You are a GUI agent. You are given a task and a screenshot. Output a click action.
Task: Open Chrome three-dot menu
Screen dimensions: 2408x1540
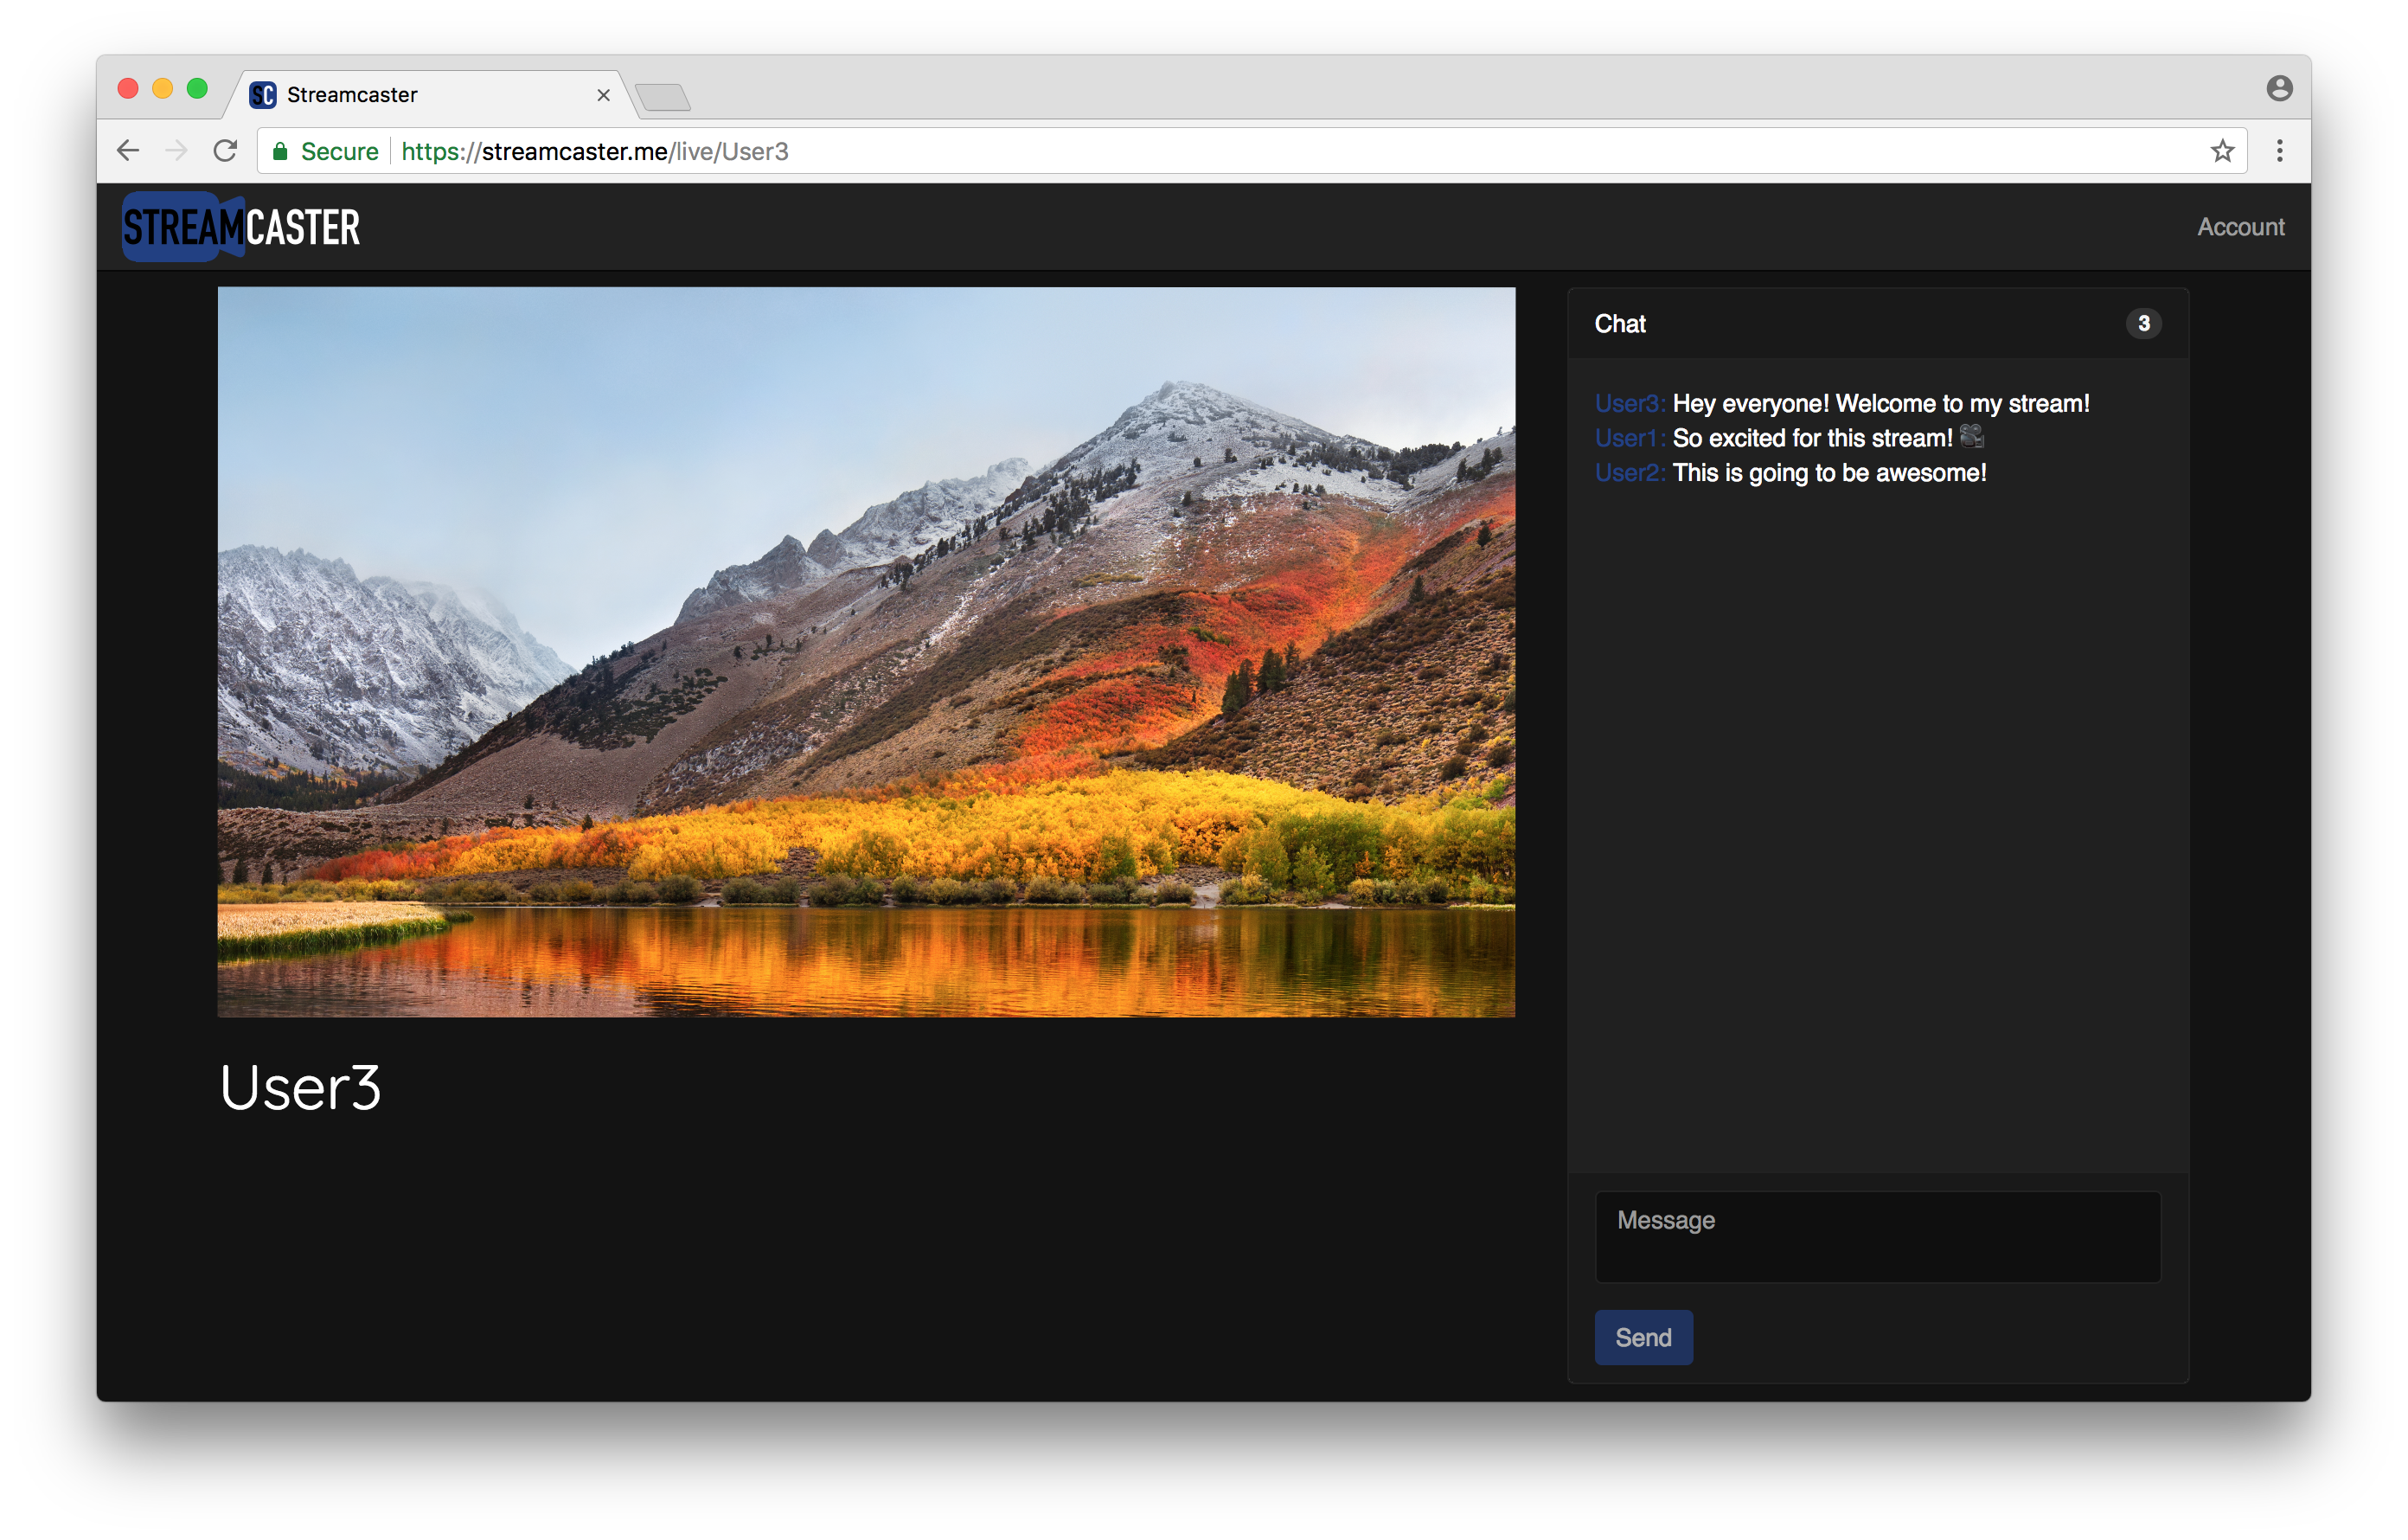[x=2279, y=151]
